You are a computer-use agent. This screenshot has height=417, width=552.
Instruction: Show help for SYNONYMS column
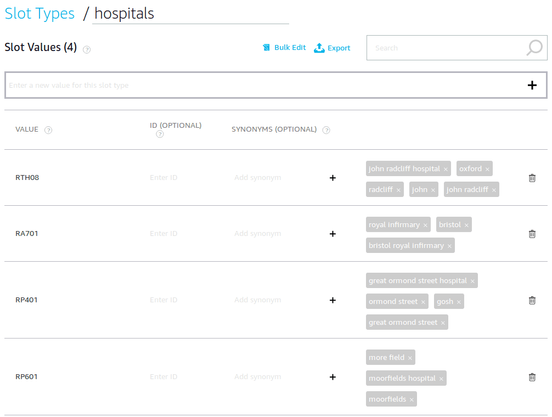click(326, 130)
